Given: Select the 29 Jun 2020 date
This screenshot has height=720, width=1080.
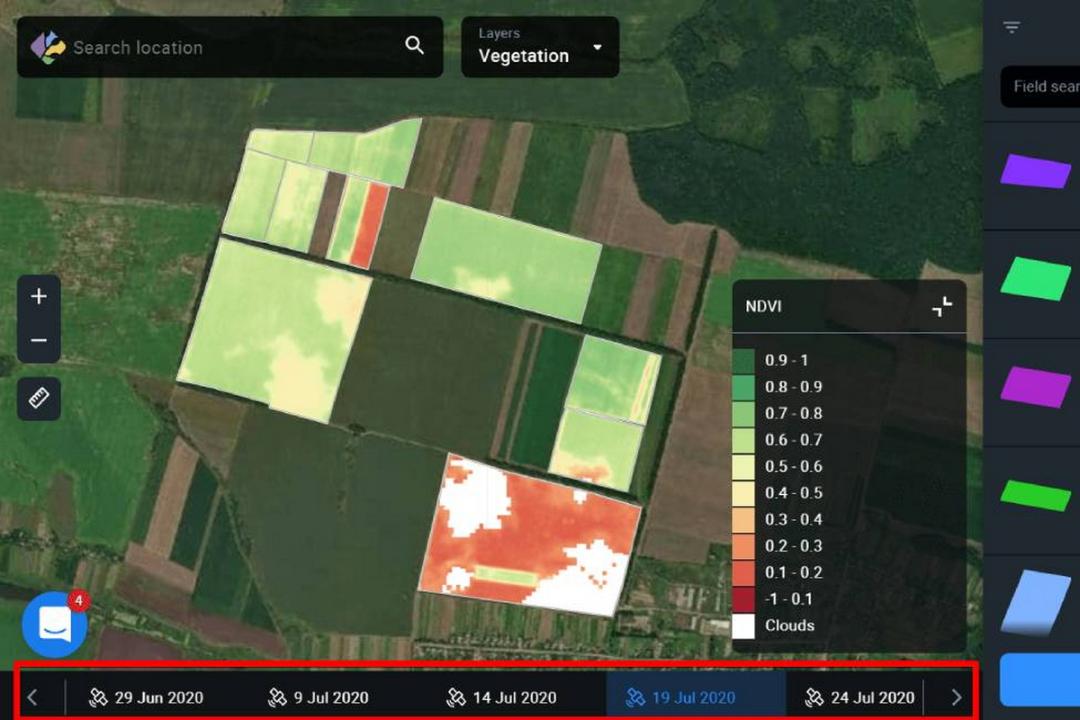Looking at the screenshot, I should [146, 697].
